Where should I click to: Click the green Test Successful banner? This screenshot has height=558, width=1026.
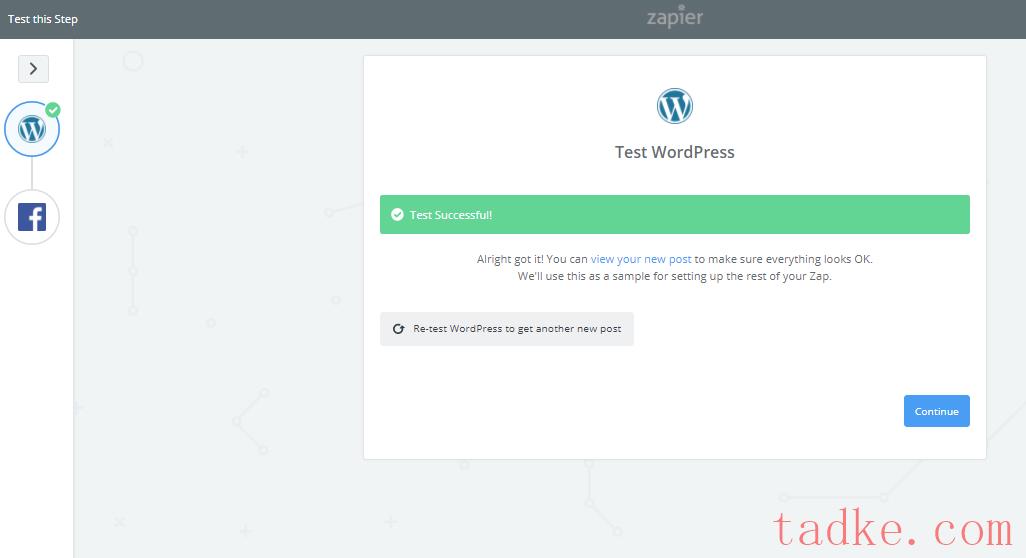coord(675,215)
